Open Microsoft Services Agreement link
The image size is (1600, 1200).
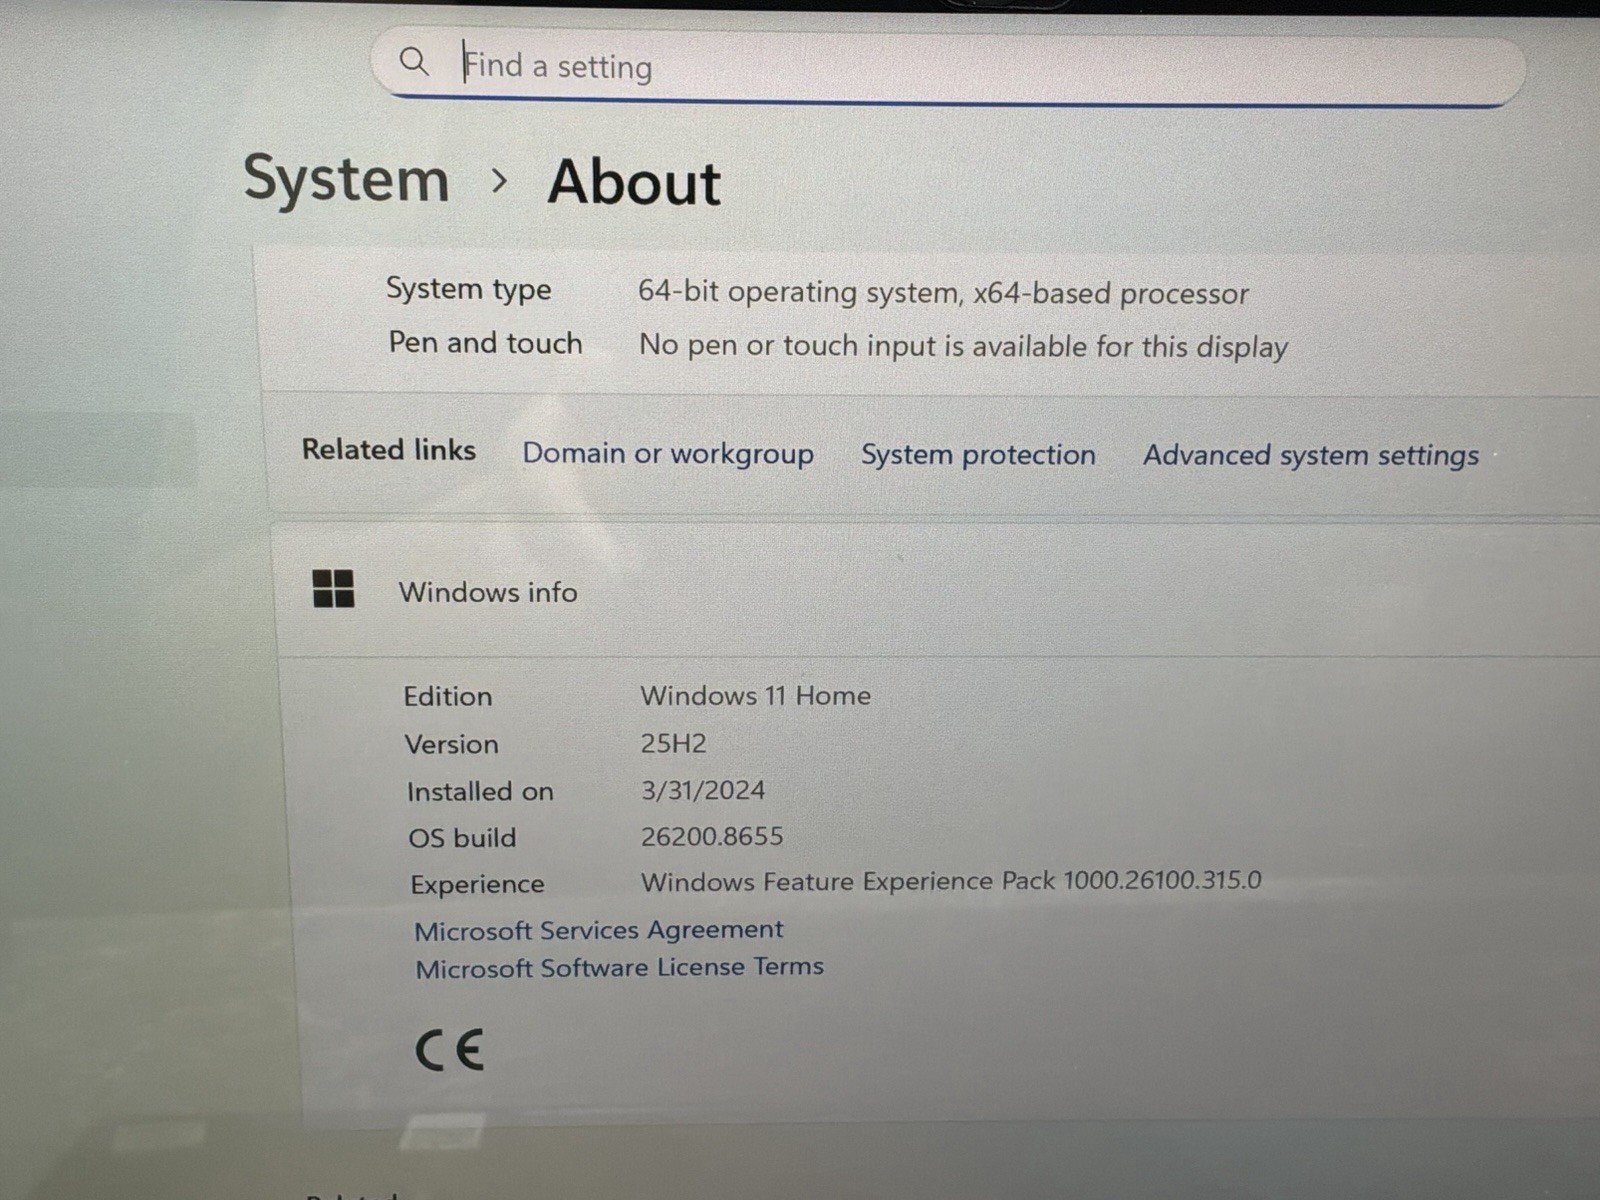(599, 930)
